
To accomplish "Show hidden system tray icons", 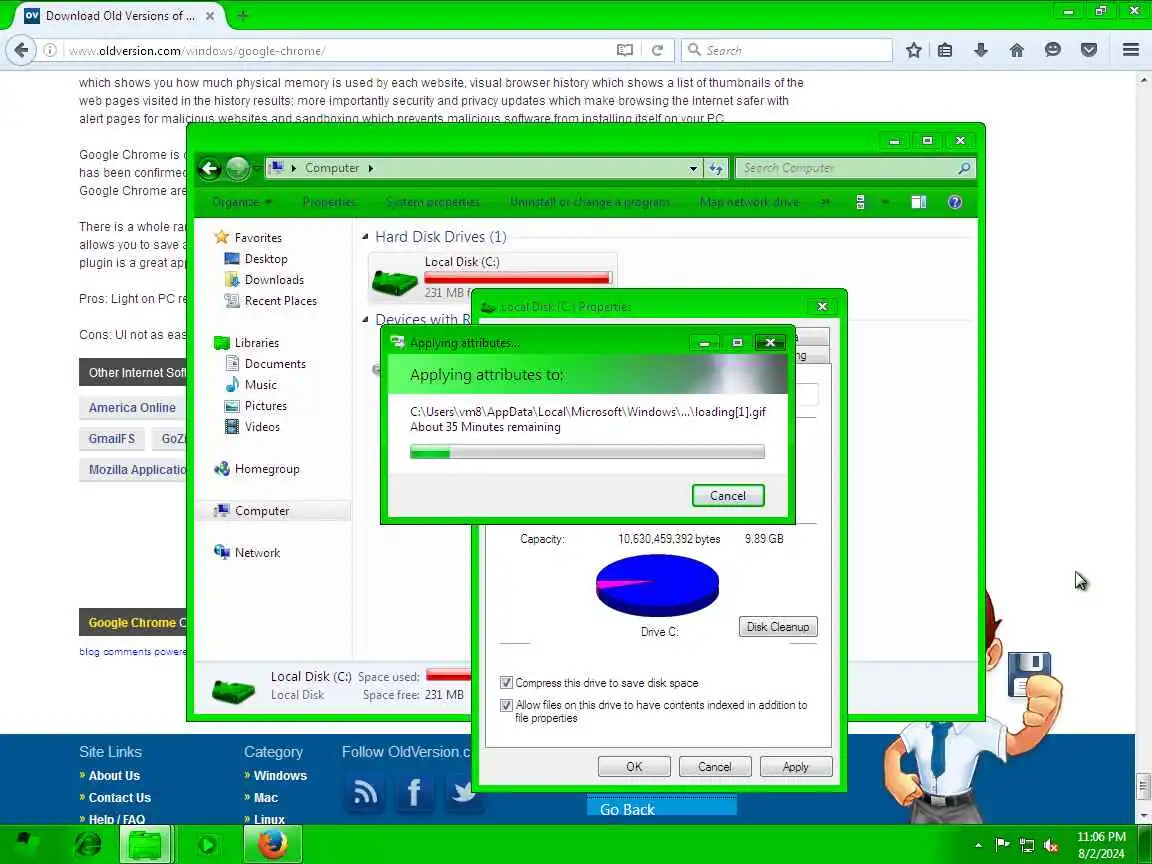I will tap(978, 846).
